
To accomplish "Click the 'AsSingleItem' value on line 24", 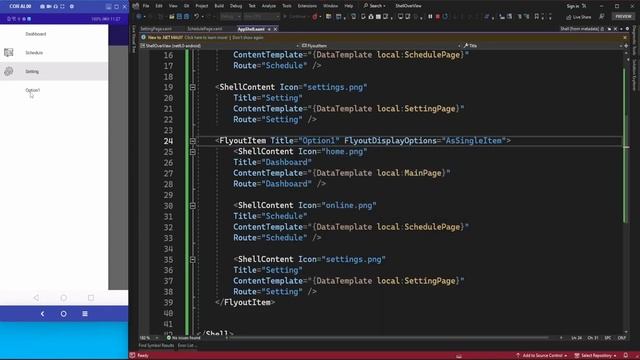I will click(473, 141).
